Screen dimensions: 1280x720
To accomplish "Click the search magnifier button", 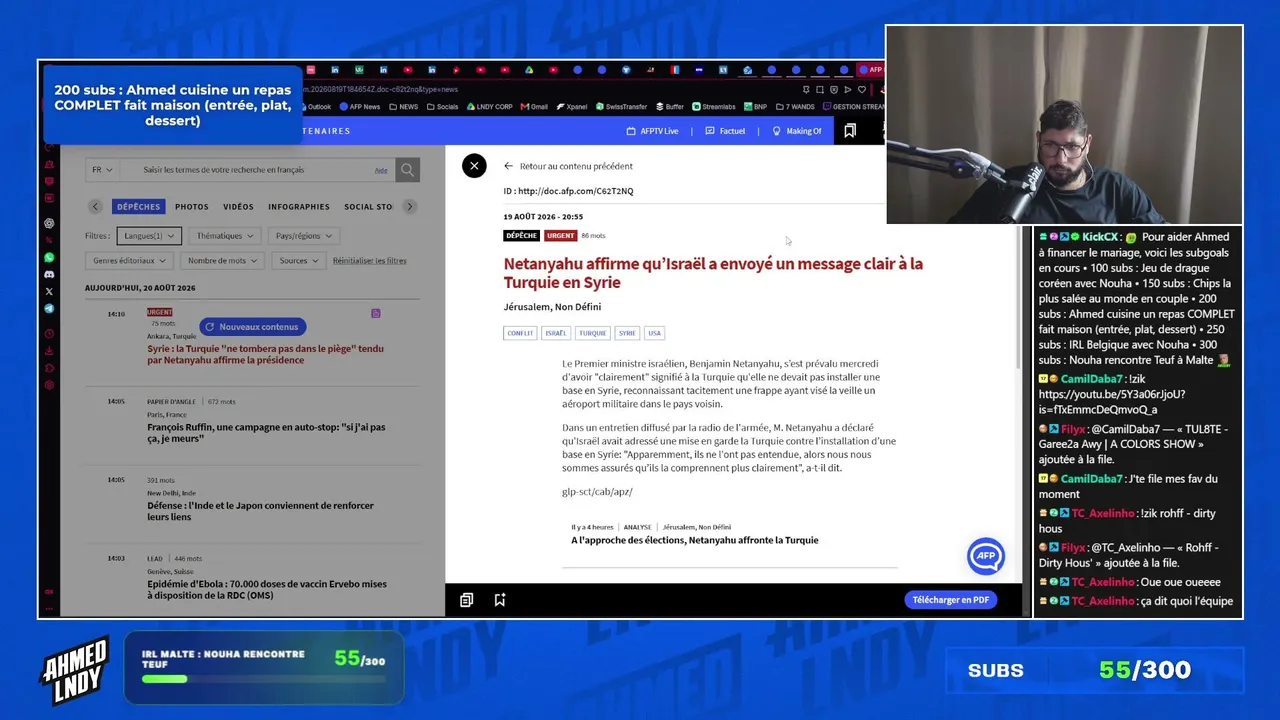I will point(407,170).
